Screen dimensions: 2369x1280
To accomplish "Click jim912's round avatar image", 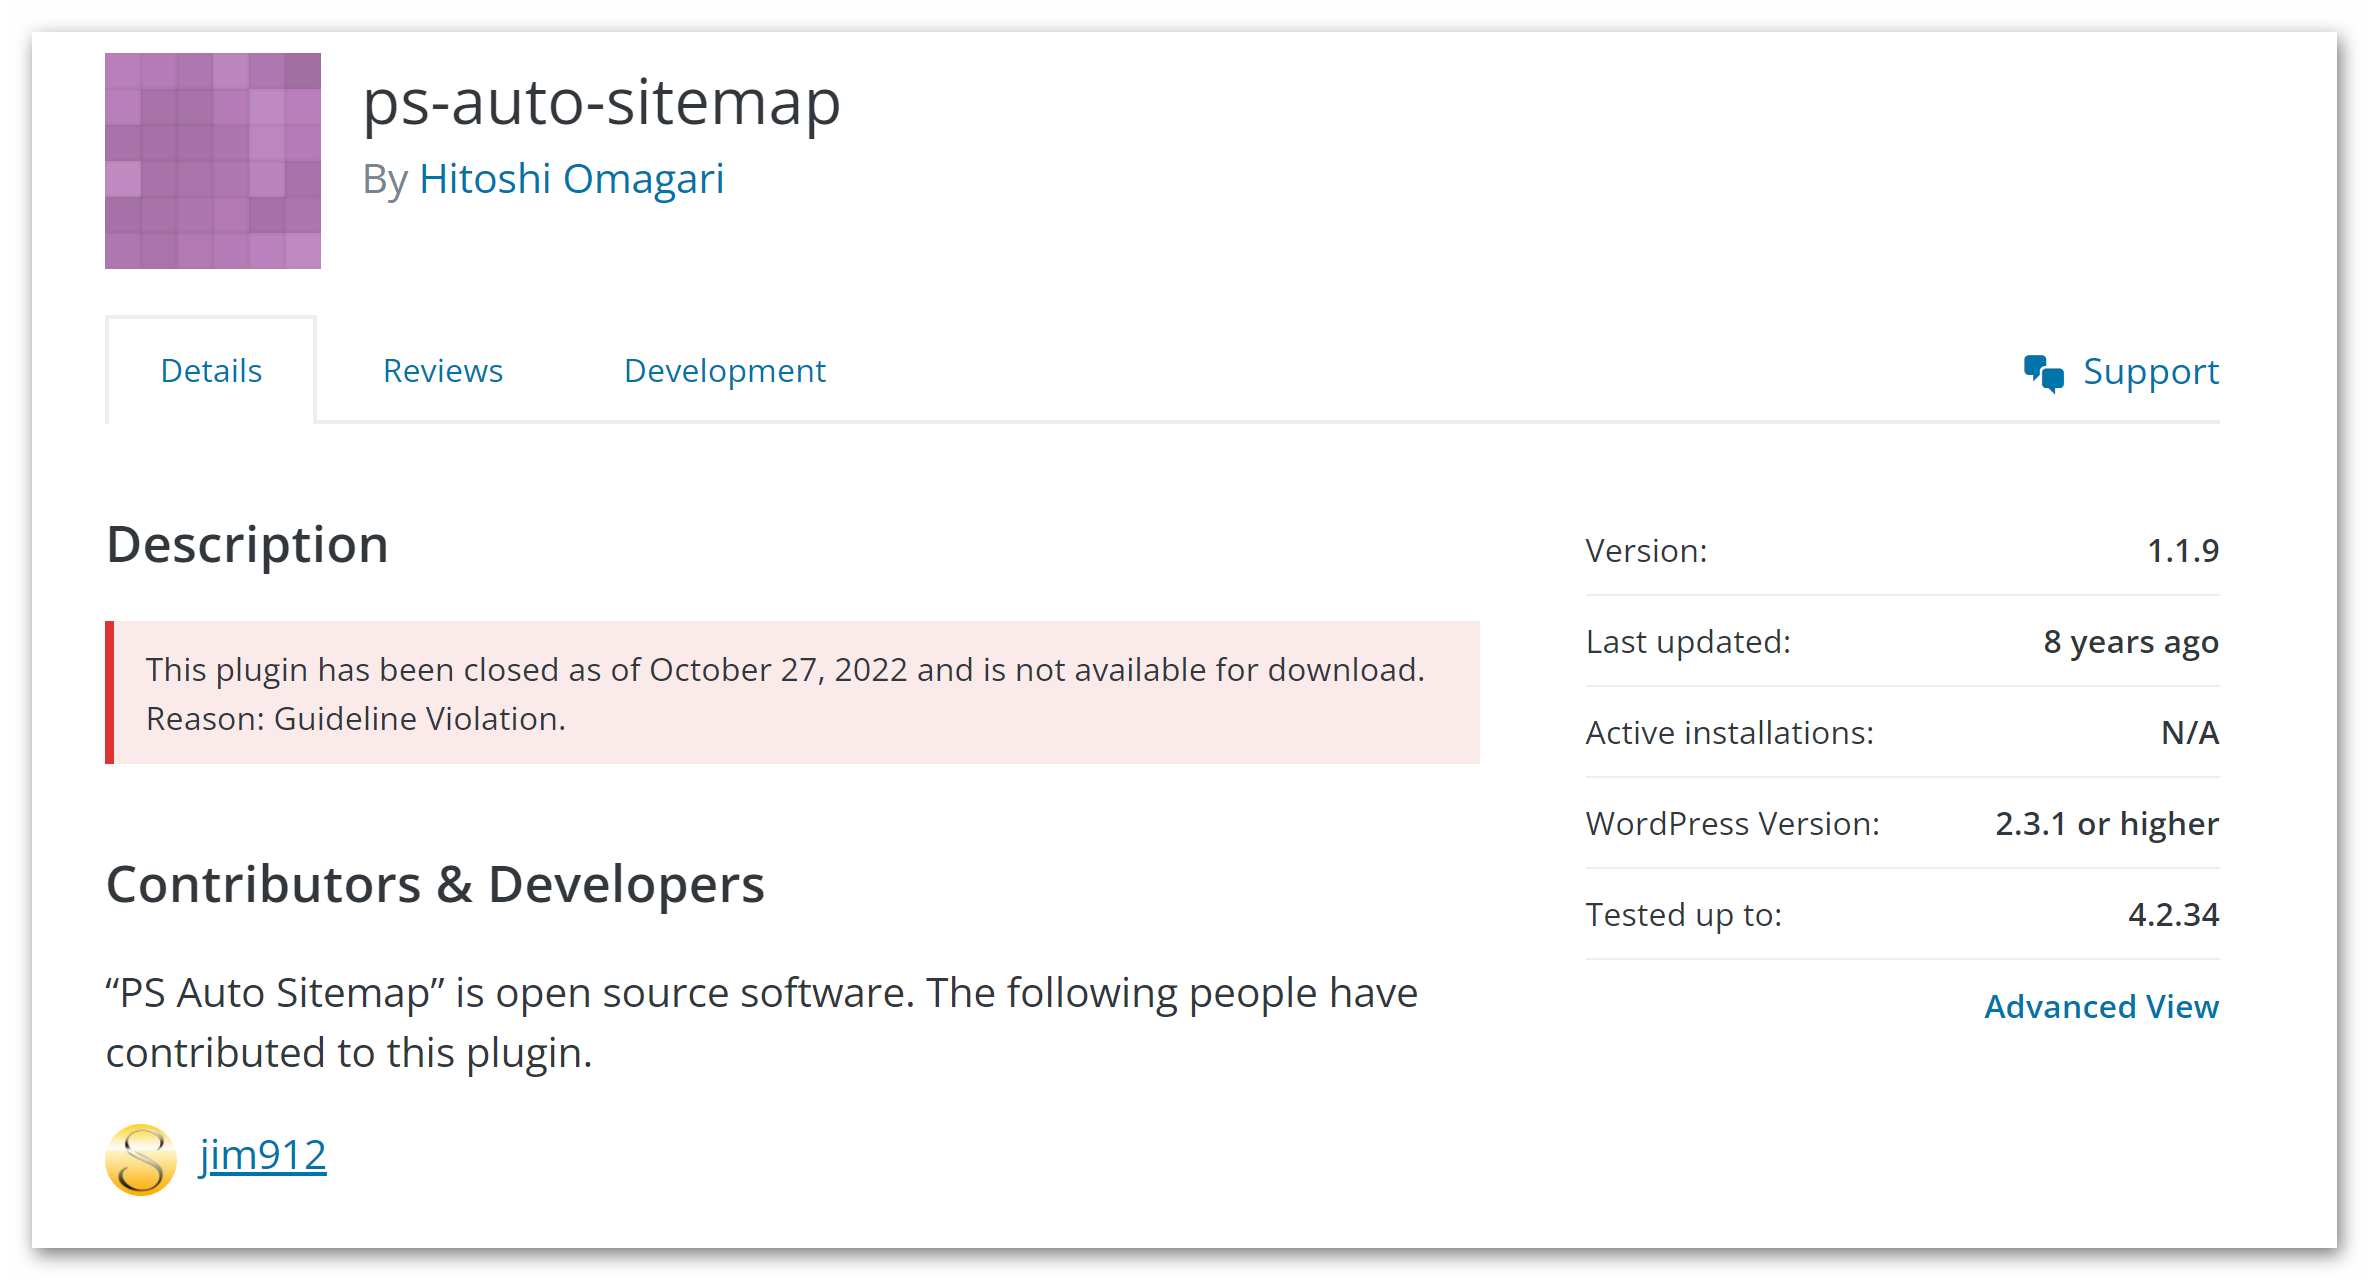I will [141, 1159].
